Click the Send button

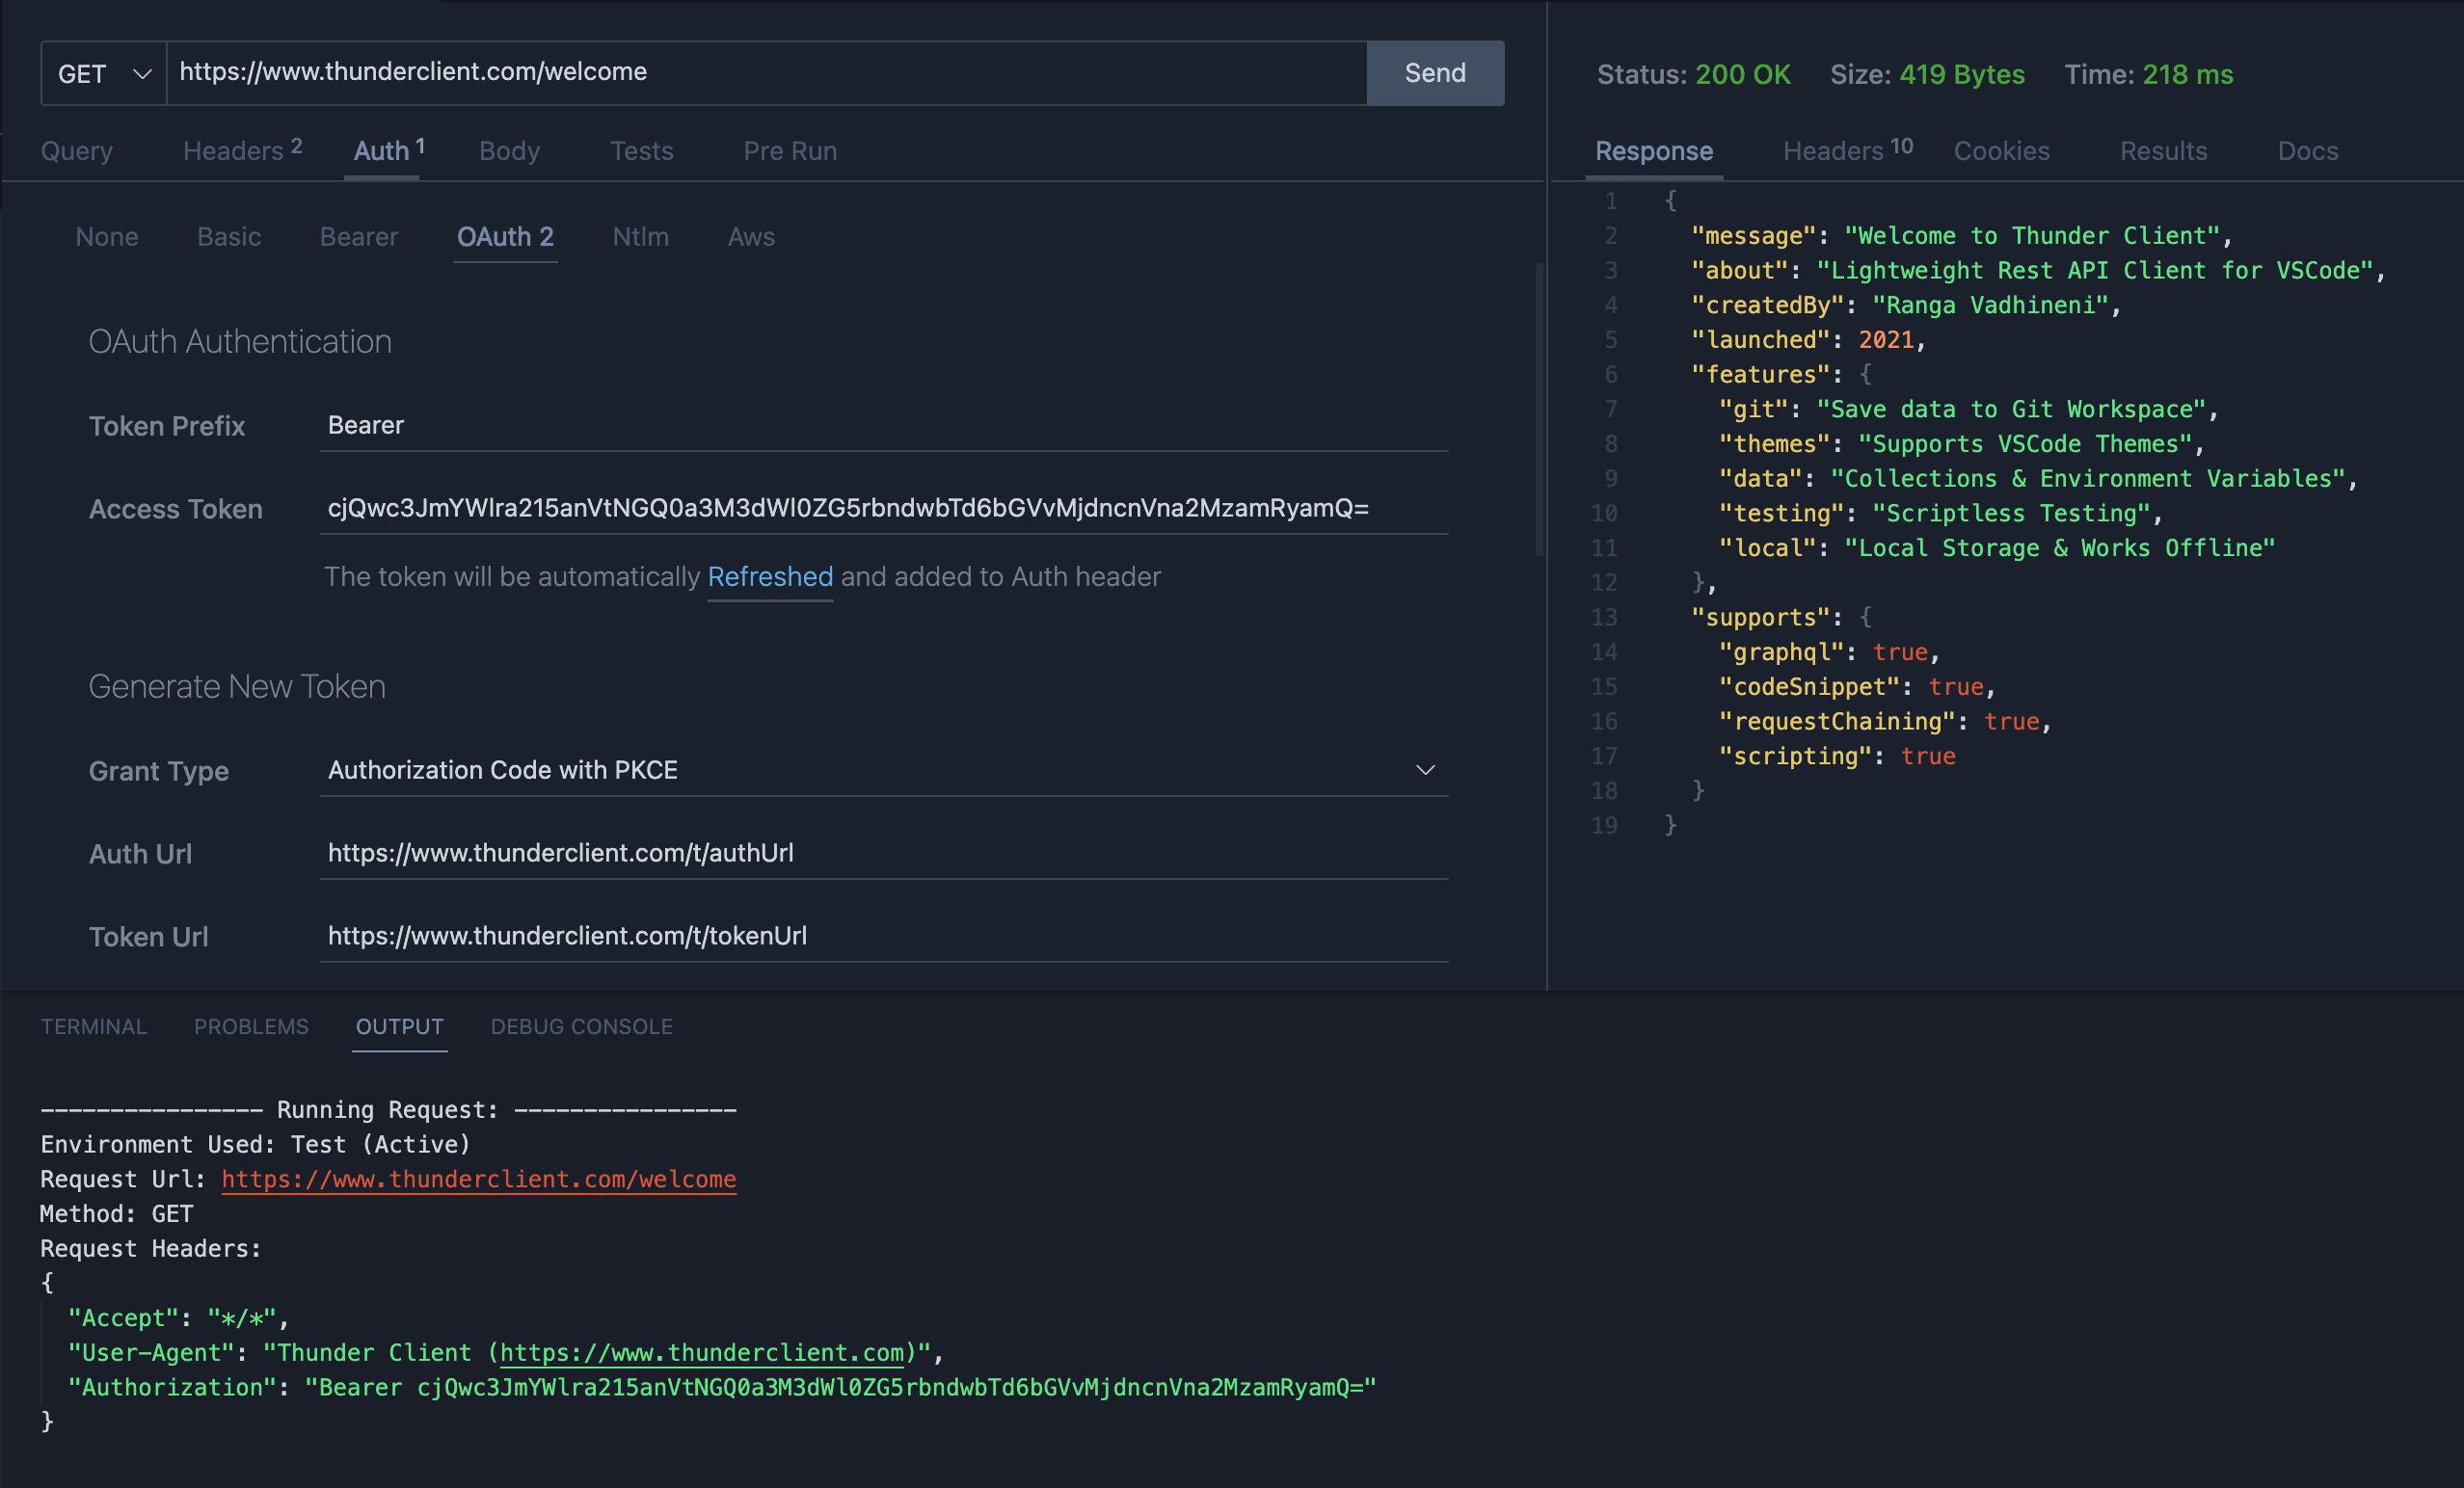(1434, 72)
